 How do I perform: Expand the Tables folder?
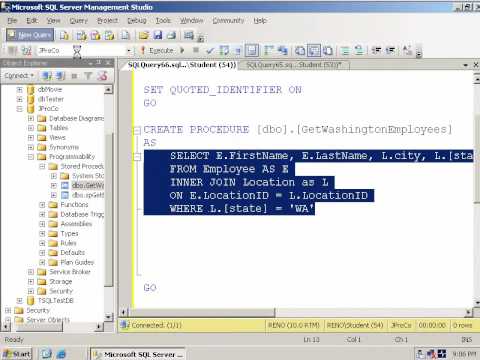tap(31, 128)
